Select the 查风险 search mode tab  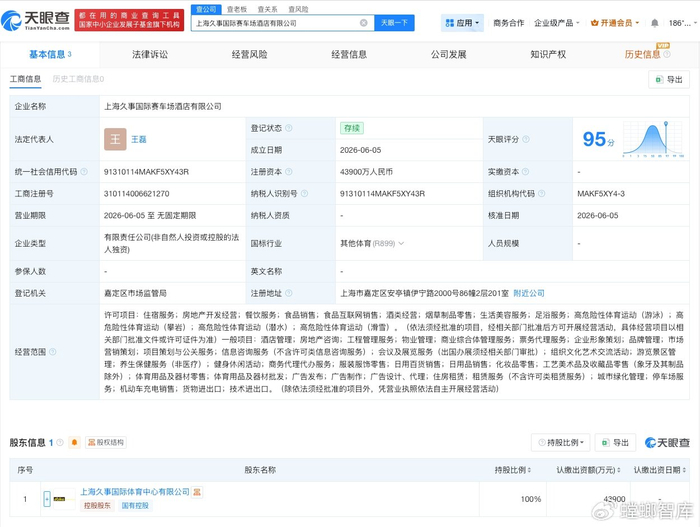point(298,9)
